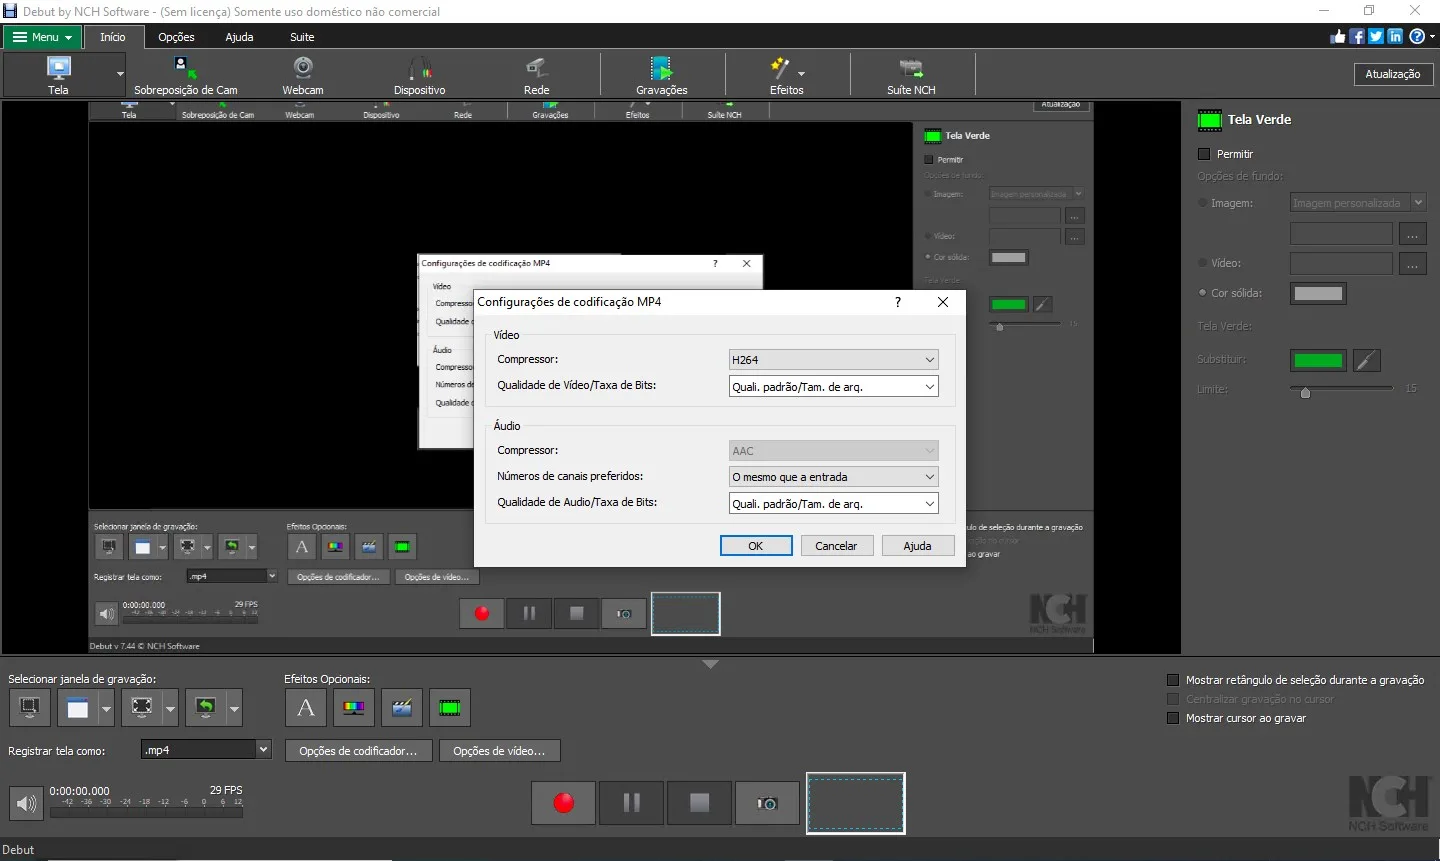The width and height of the screenshot is (1440, 861).
Task: Click the eyedropper next to Substituir color
Action: pos(1367,360)
